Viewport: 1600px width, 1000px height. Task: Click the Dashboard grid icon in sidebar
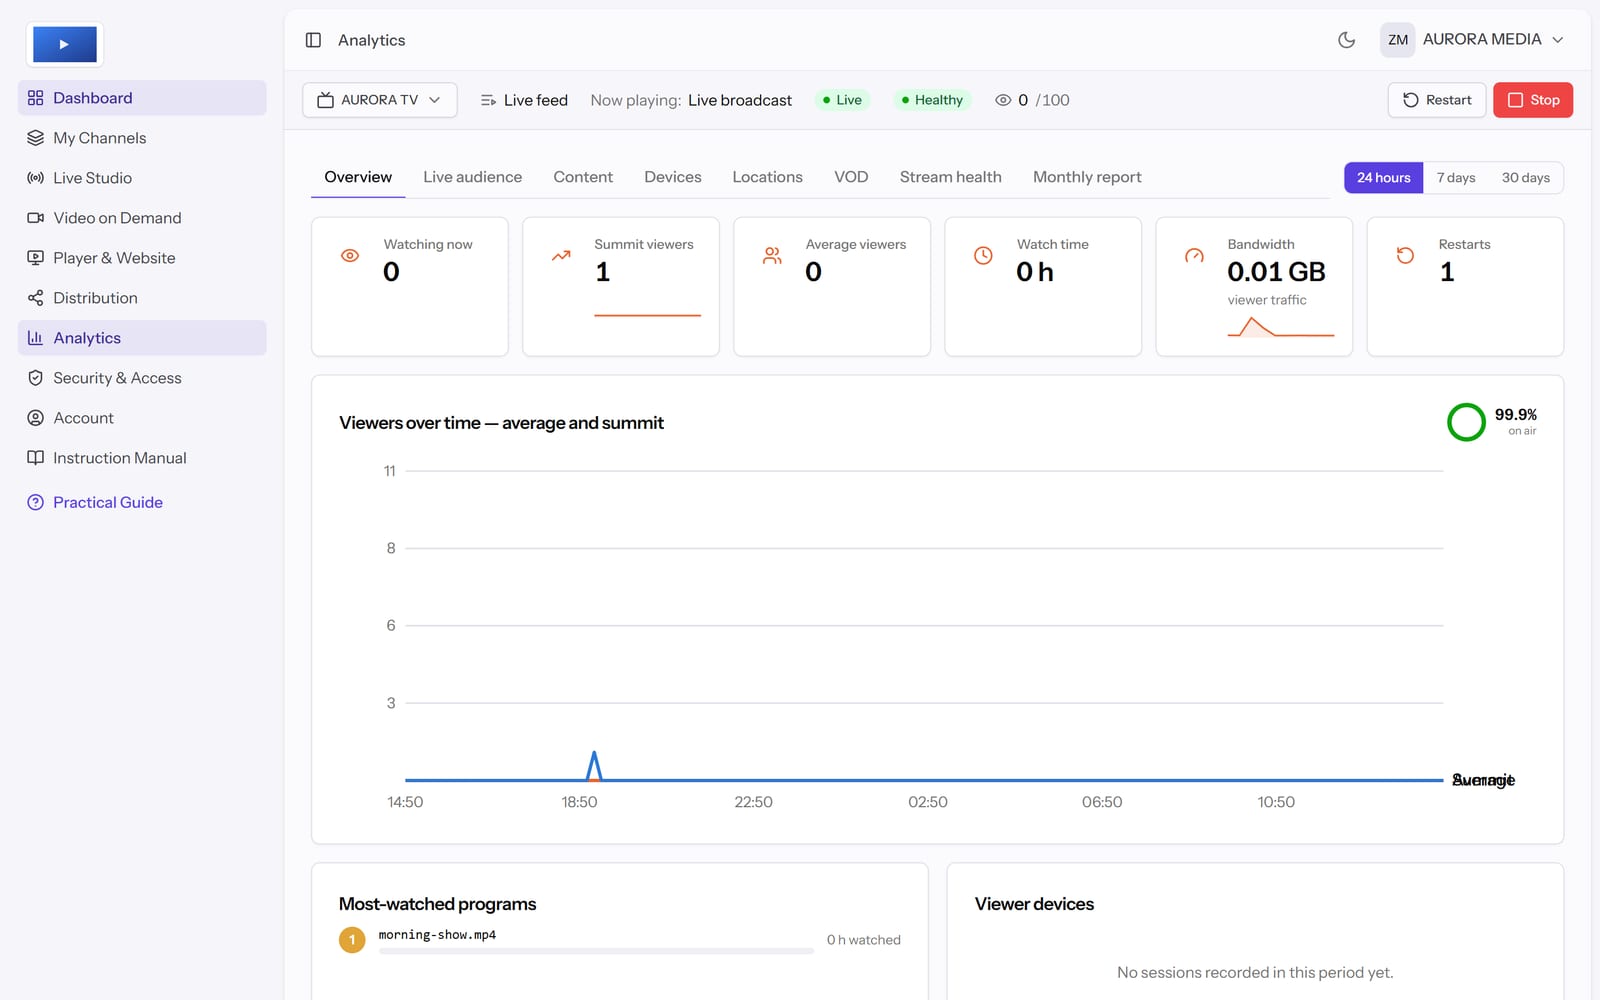click(x=36, y=98)
